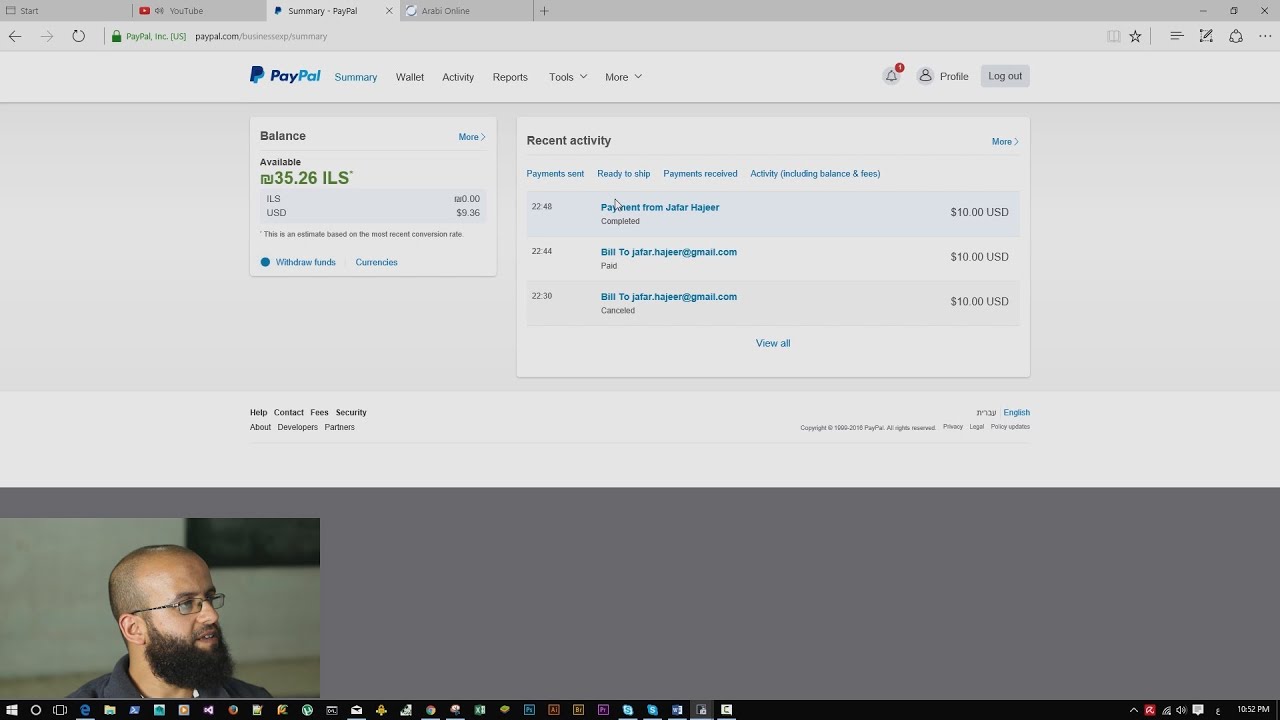
Task: Open Photoshop from the taskbar
Action: click(x=529, y=710)
